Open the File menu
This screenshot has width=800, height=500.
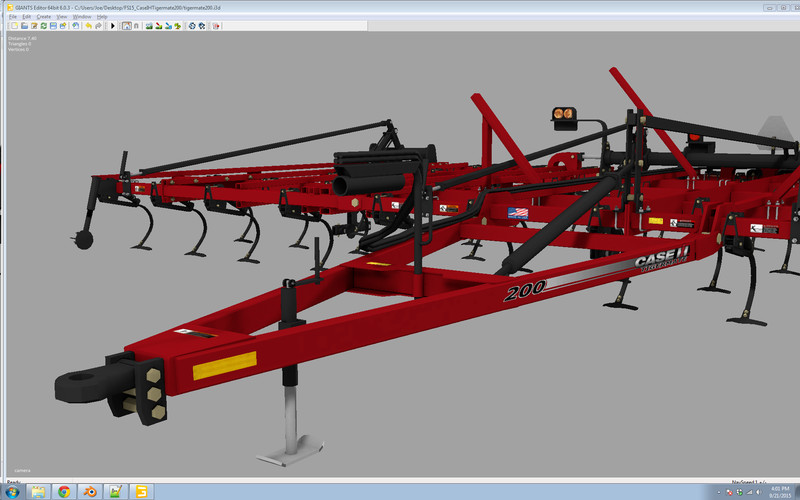point(13,17)
